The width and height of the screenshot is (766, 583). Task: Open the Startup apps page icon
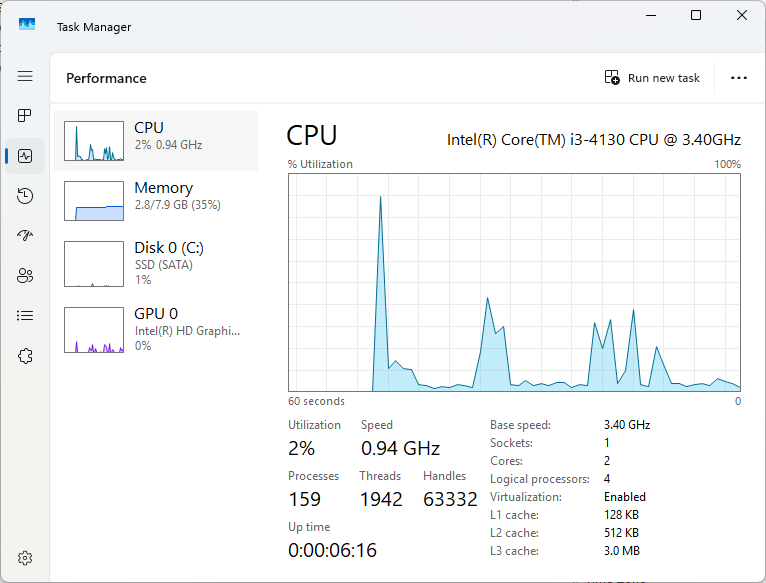(x=25, y=236)
